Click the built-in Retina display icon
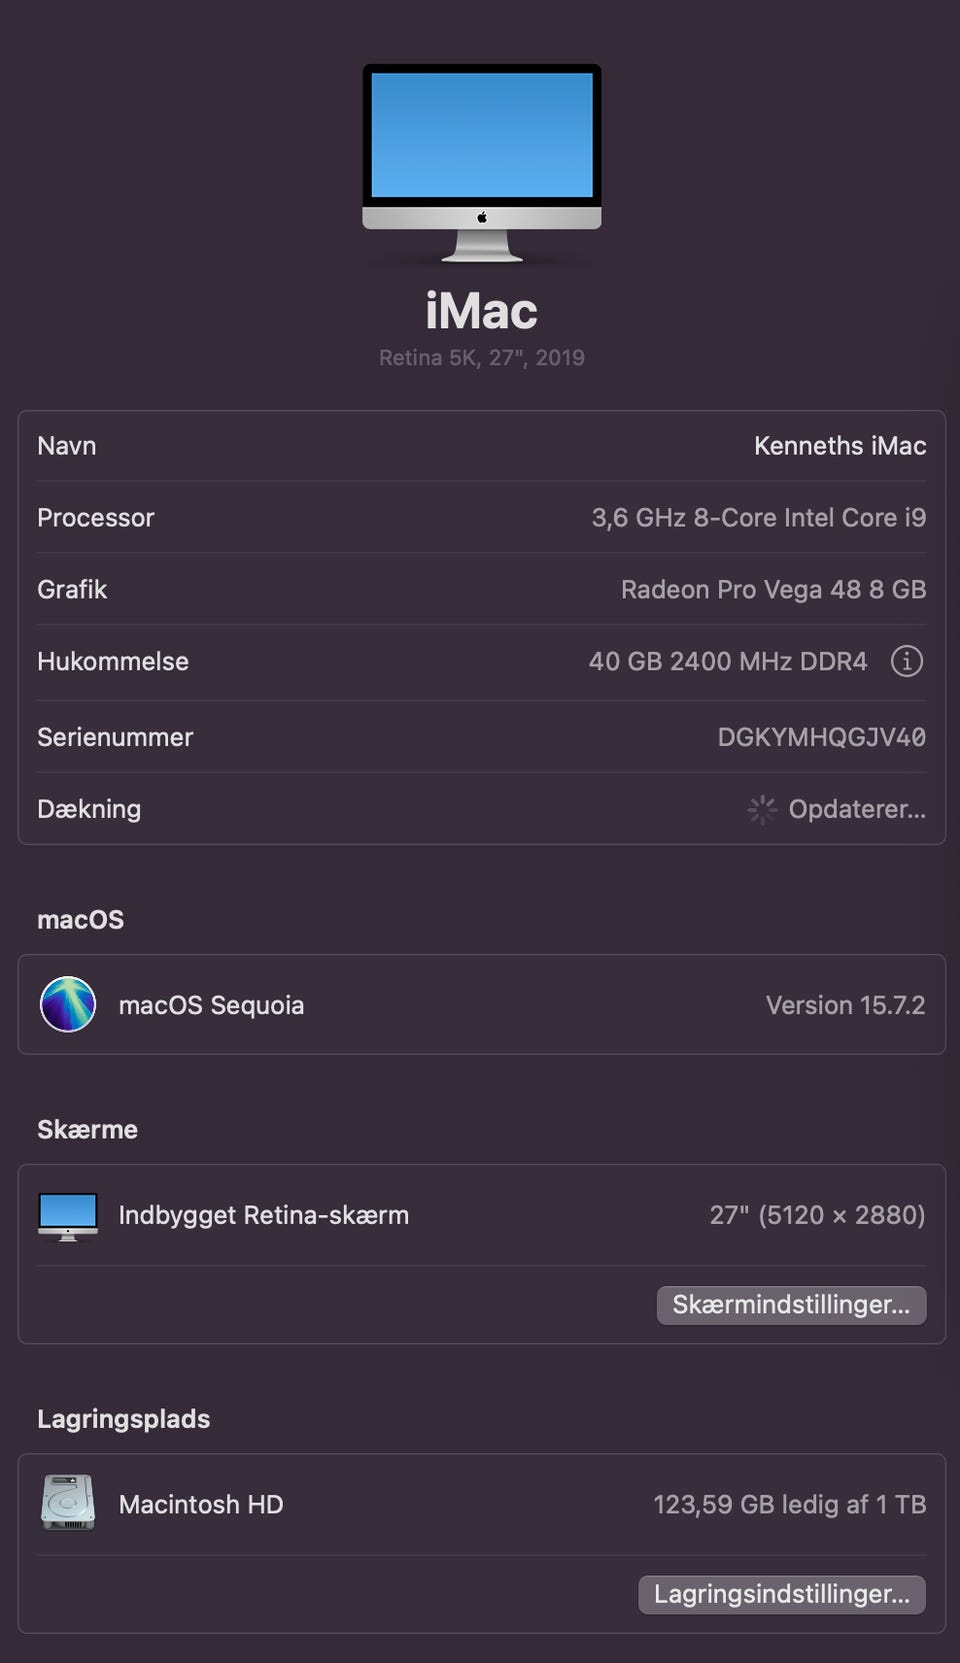This screenshot has width=960, height=1663. 68,1215
